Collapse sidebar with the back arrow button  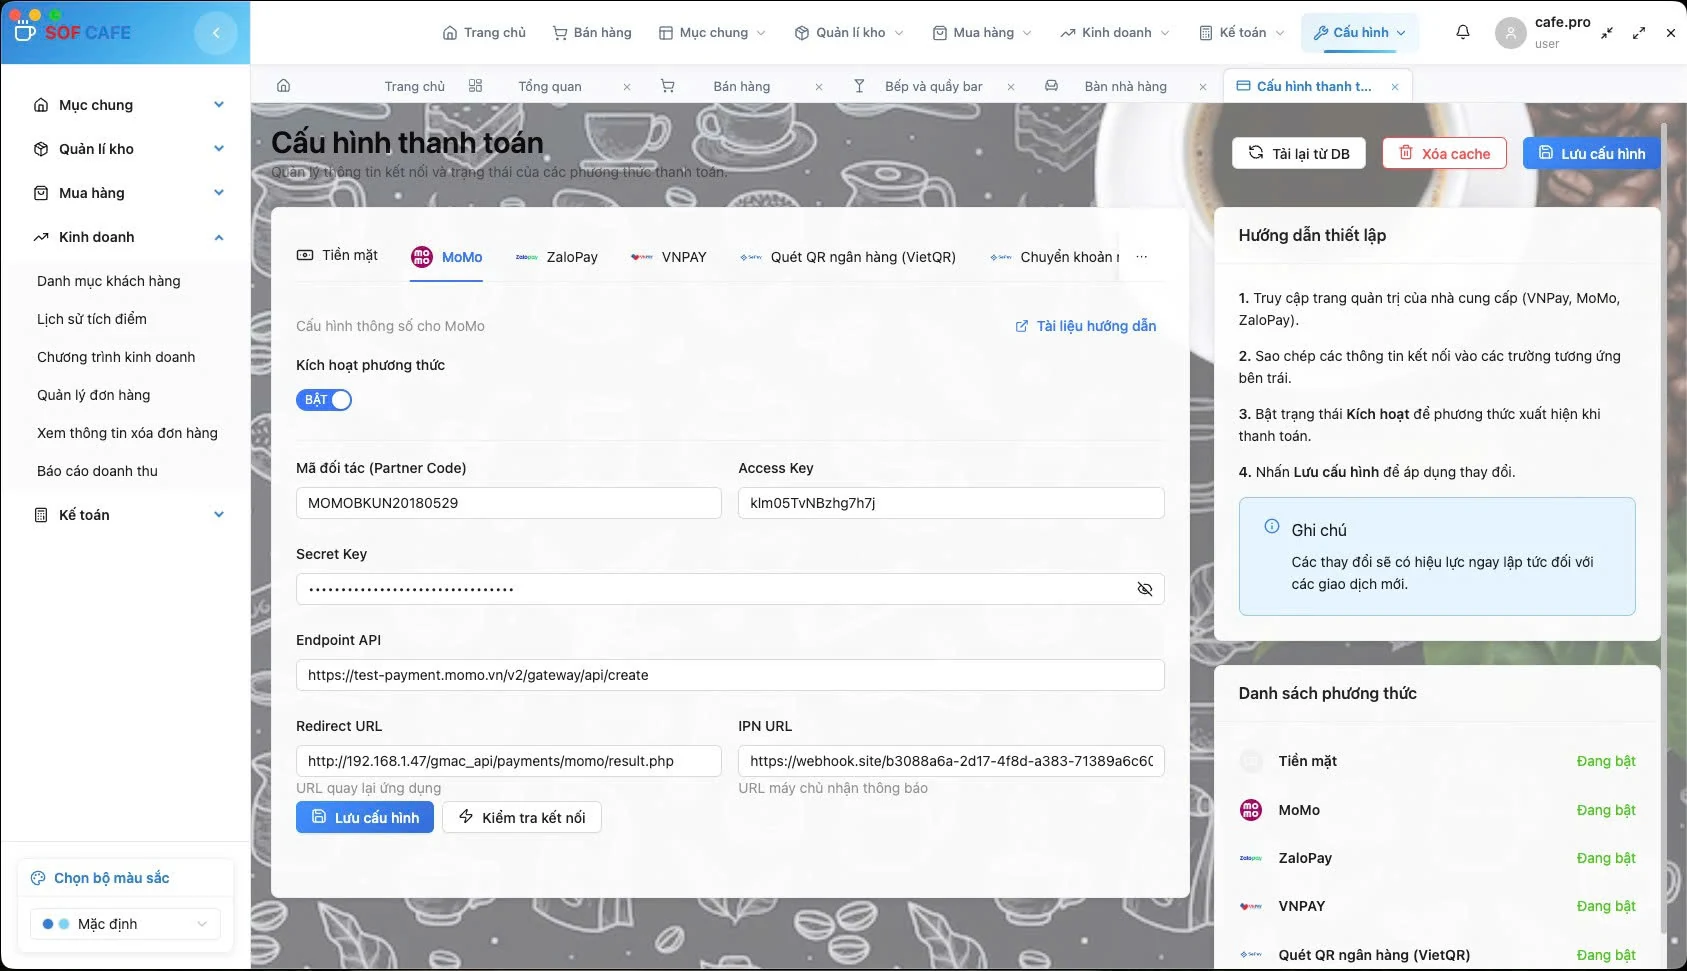[216, 33]
